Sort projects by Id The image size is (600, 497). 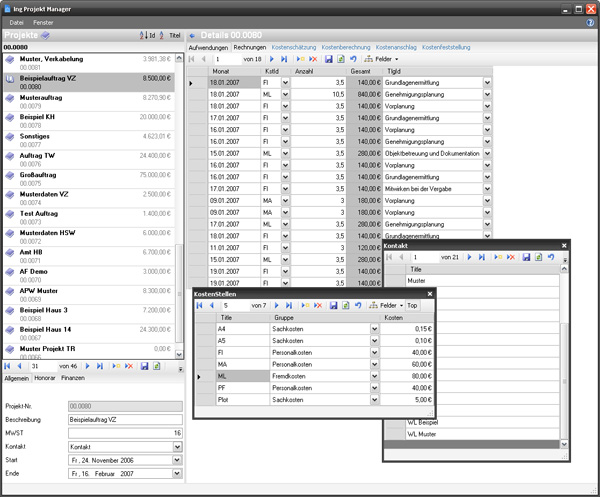[147, 36]
